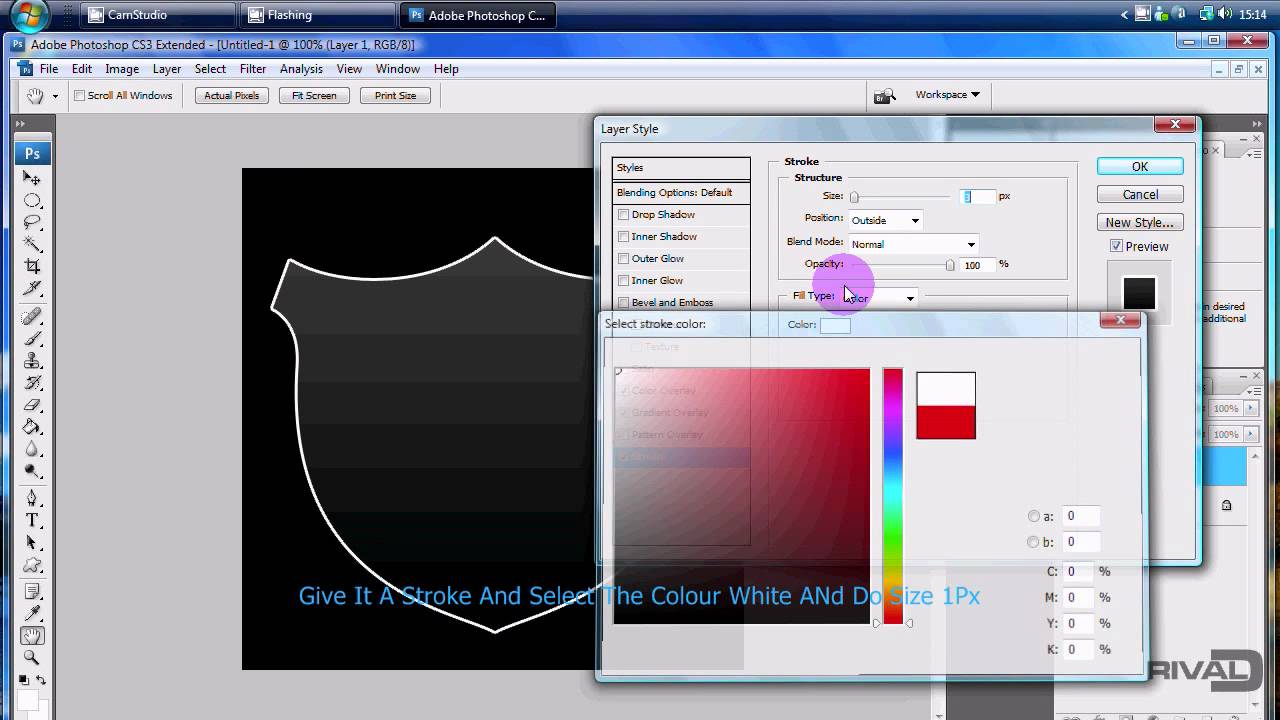Screen dimensions: 1280x720
Task: Select the Eraser tool
Action: click(x=32, y=404)
